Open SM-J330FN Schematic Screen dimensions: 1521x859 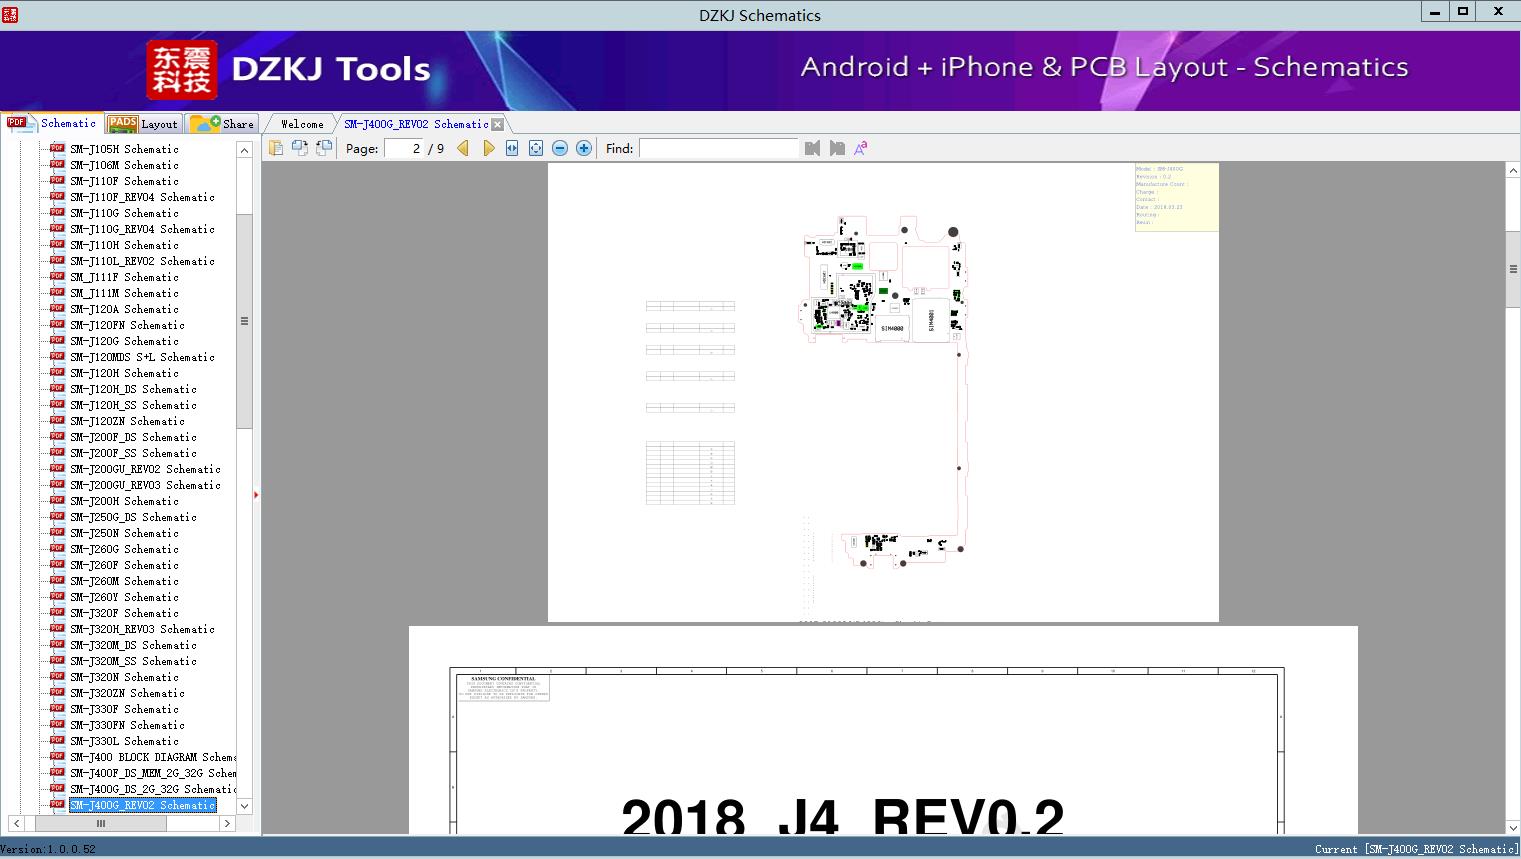click(127, 725)
